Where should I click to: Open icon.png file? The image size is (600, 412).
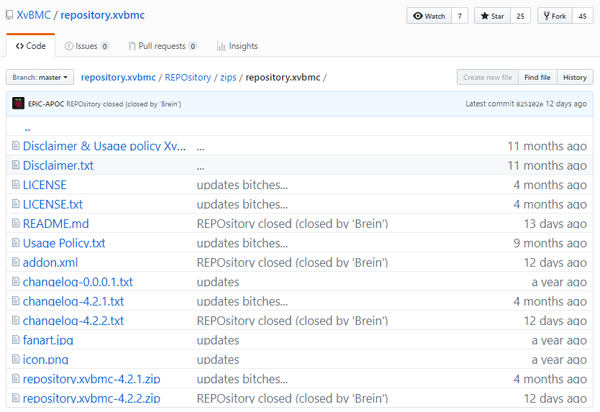[x=46, y=360]
